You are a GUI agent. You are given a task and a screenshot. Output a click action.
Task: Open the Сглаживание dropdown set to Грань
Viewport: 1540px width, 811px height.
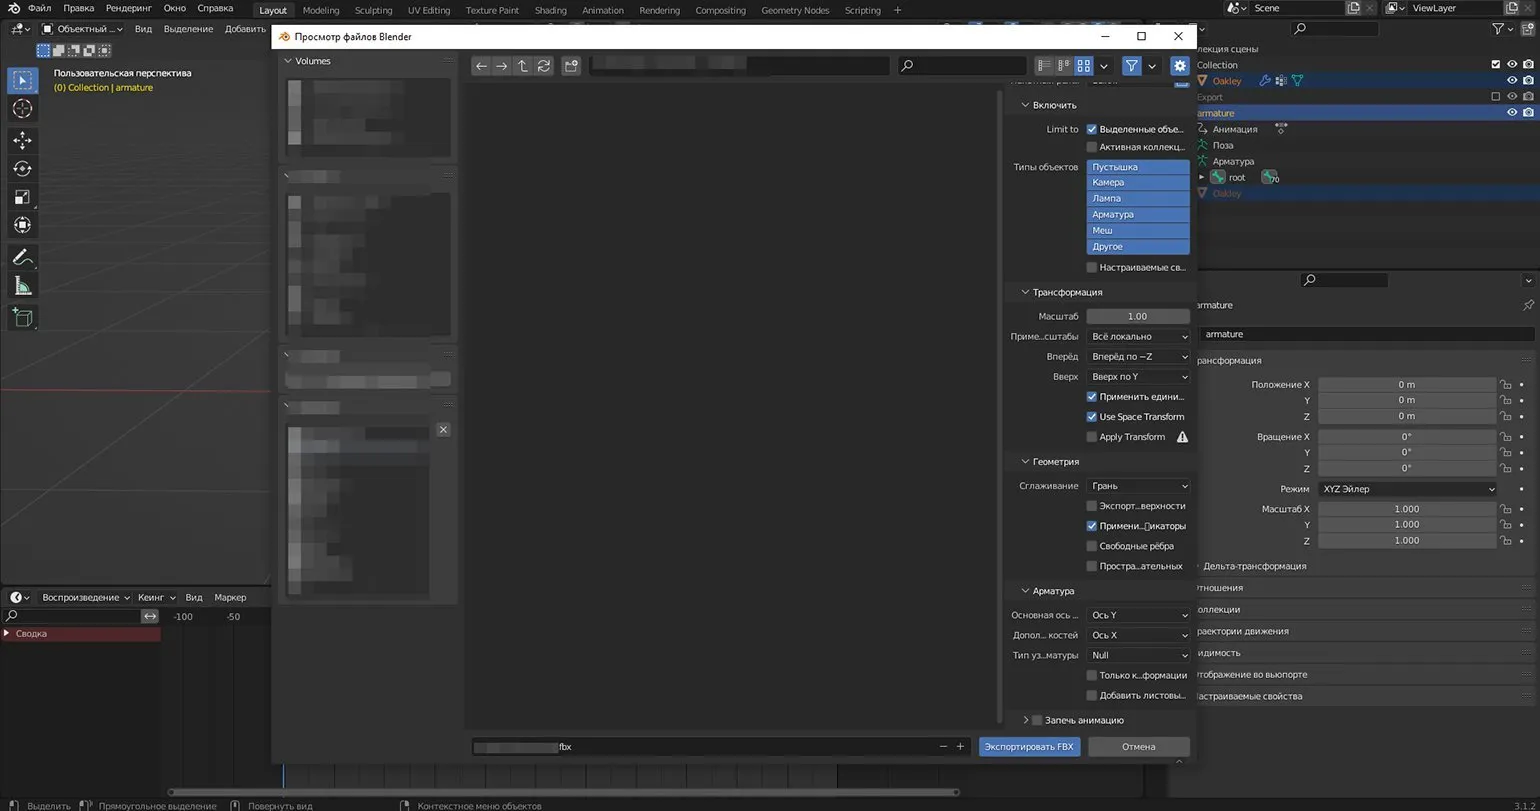pyautogui.click(x=1138, y=486)
